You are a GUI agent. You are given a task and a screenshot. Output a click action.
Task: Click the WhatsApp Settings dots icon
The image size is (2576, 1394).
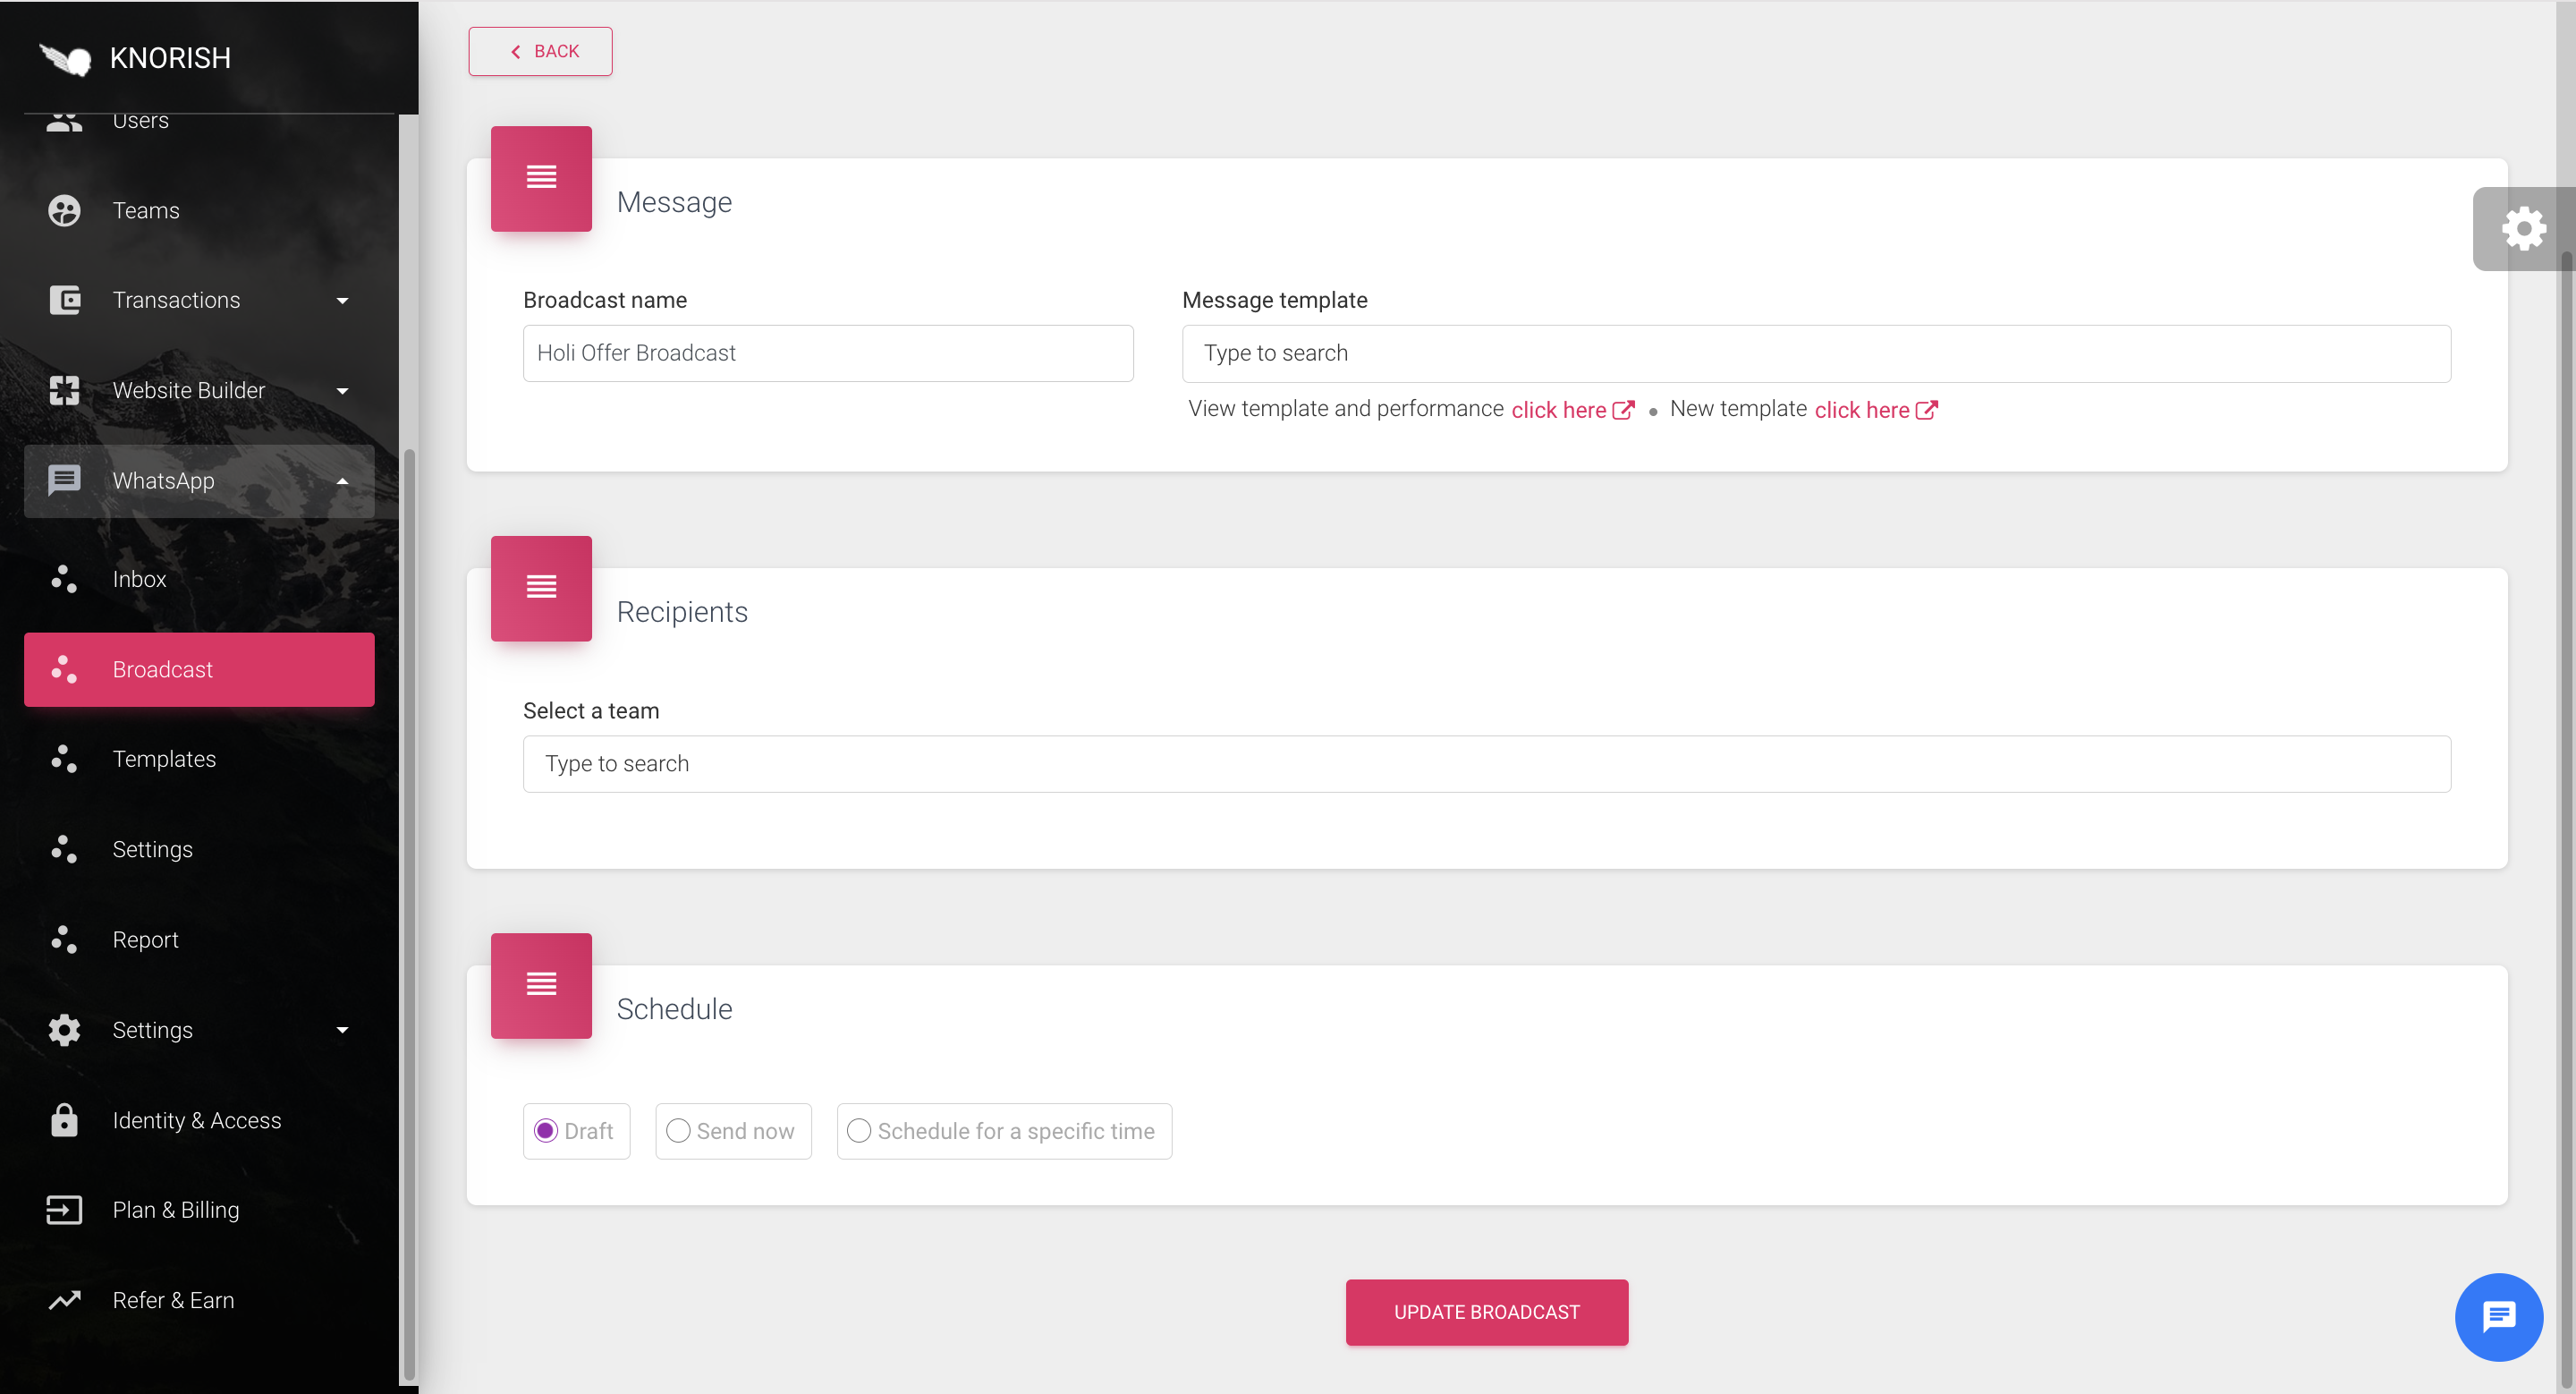(x=64, y=849)
